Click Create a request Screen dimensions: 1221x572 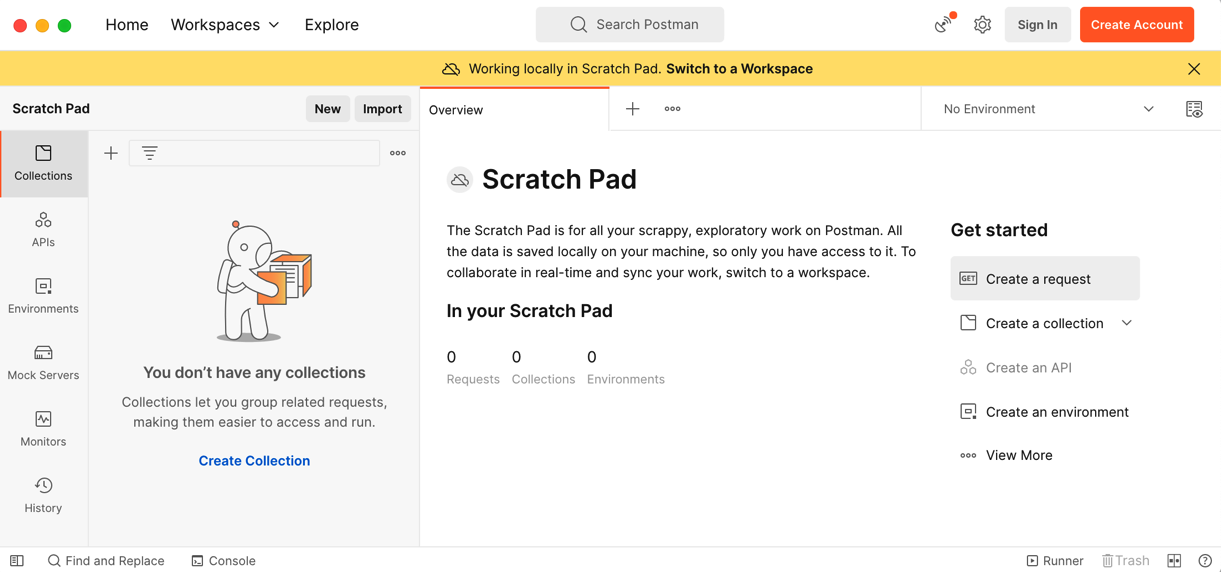pos(1045,279)
